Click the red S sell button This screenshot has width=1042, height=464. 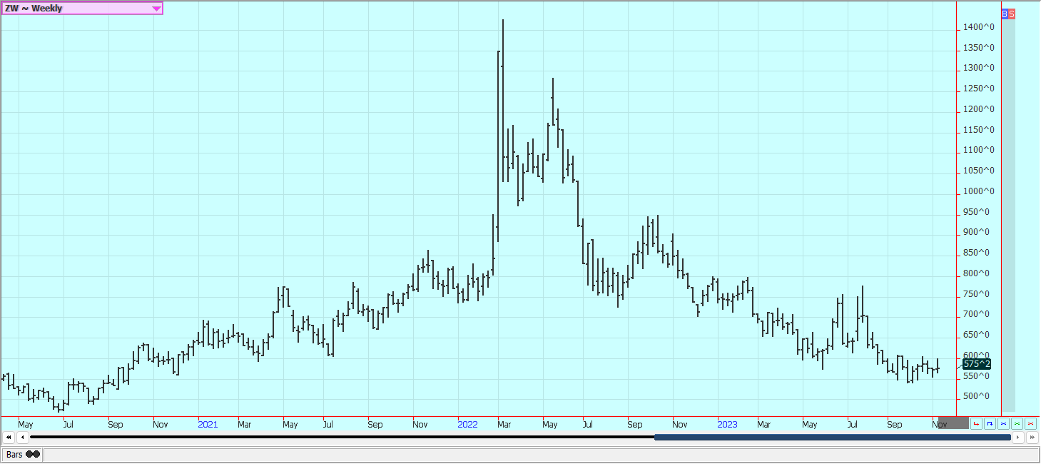tap(1012, 13)
